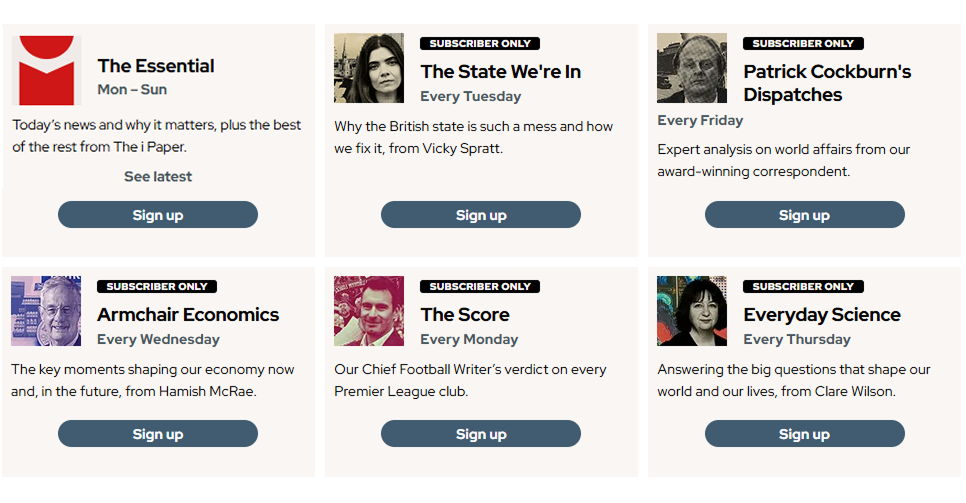The height and width of the screenshot is (503, 966).
Task: Sign up for Everyday Science newsletter
Action: pyautogui.click(x=805, y=433)
